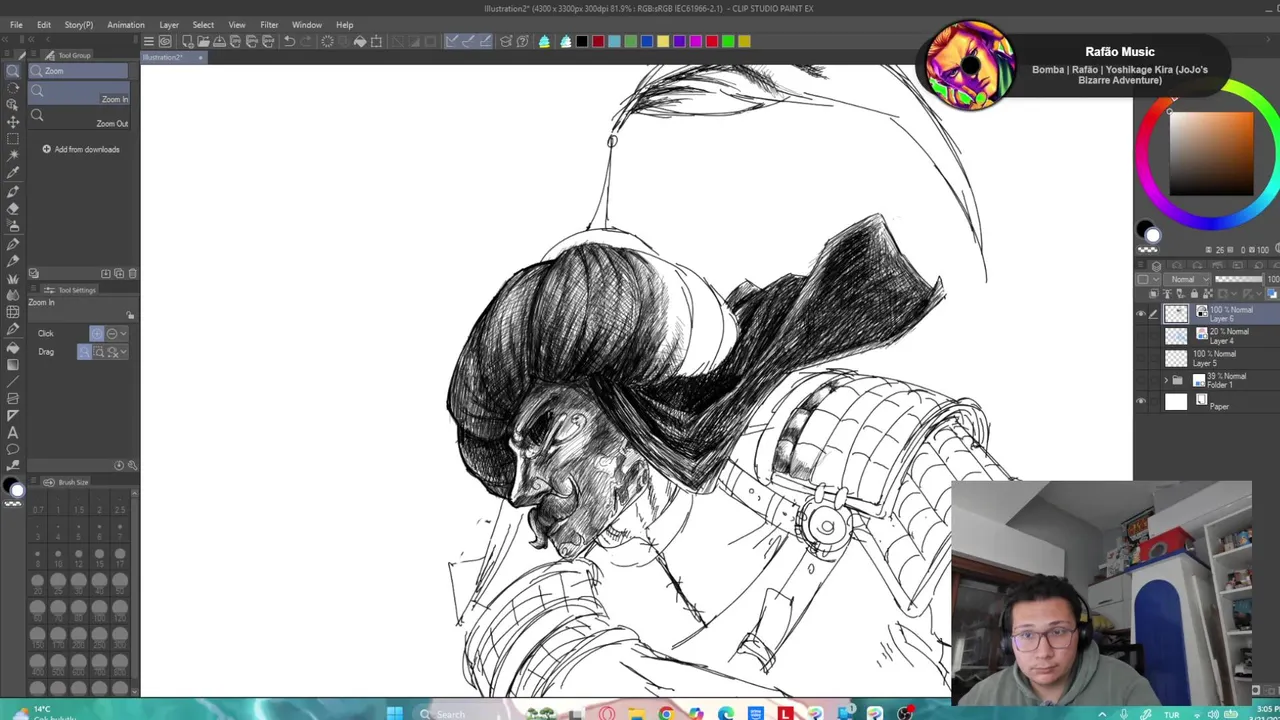Viewport: 1280px width, 720px height.
Task: Open file via the folder icon in command bar
Action: [203, 41]
